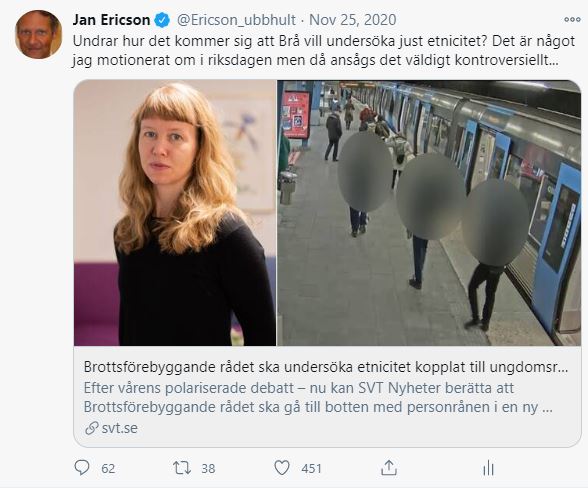The width and height of the screenshot is (588, 488).
Task: Click the blue verified badge
Action: coord(162,20)
